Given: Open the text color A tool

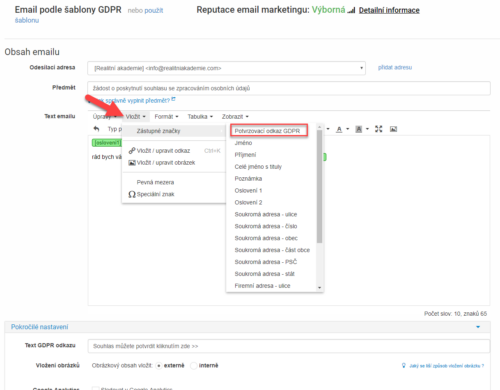Looking at the screenshot, I should [x=339, y=129].
